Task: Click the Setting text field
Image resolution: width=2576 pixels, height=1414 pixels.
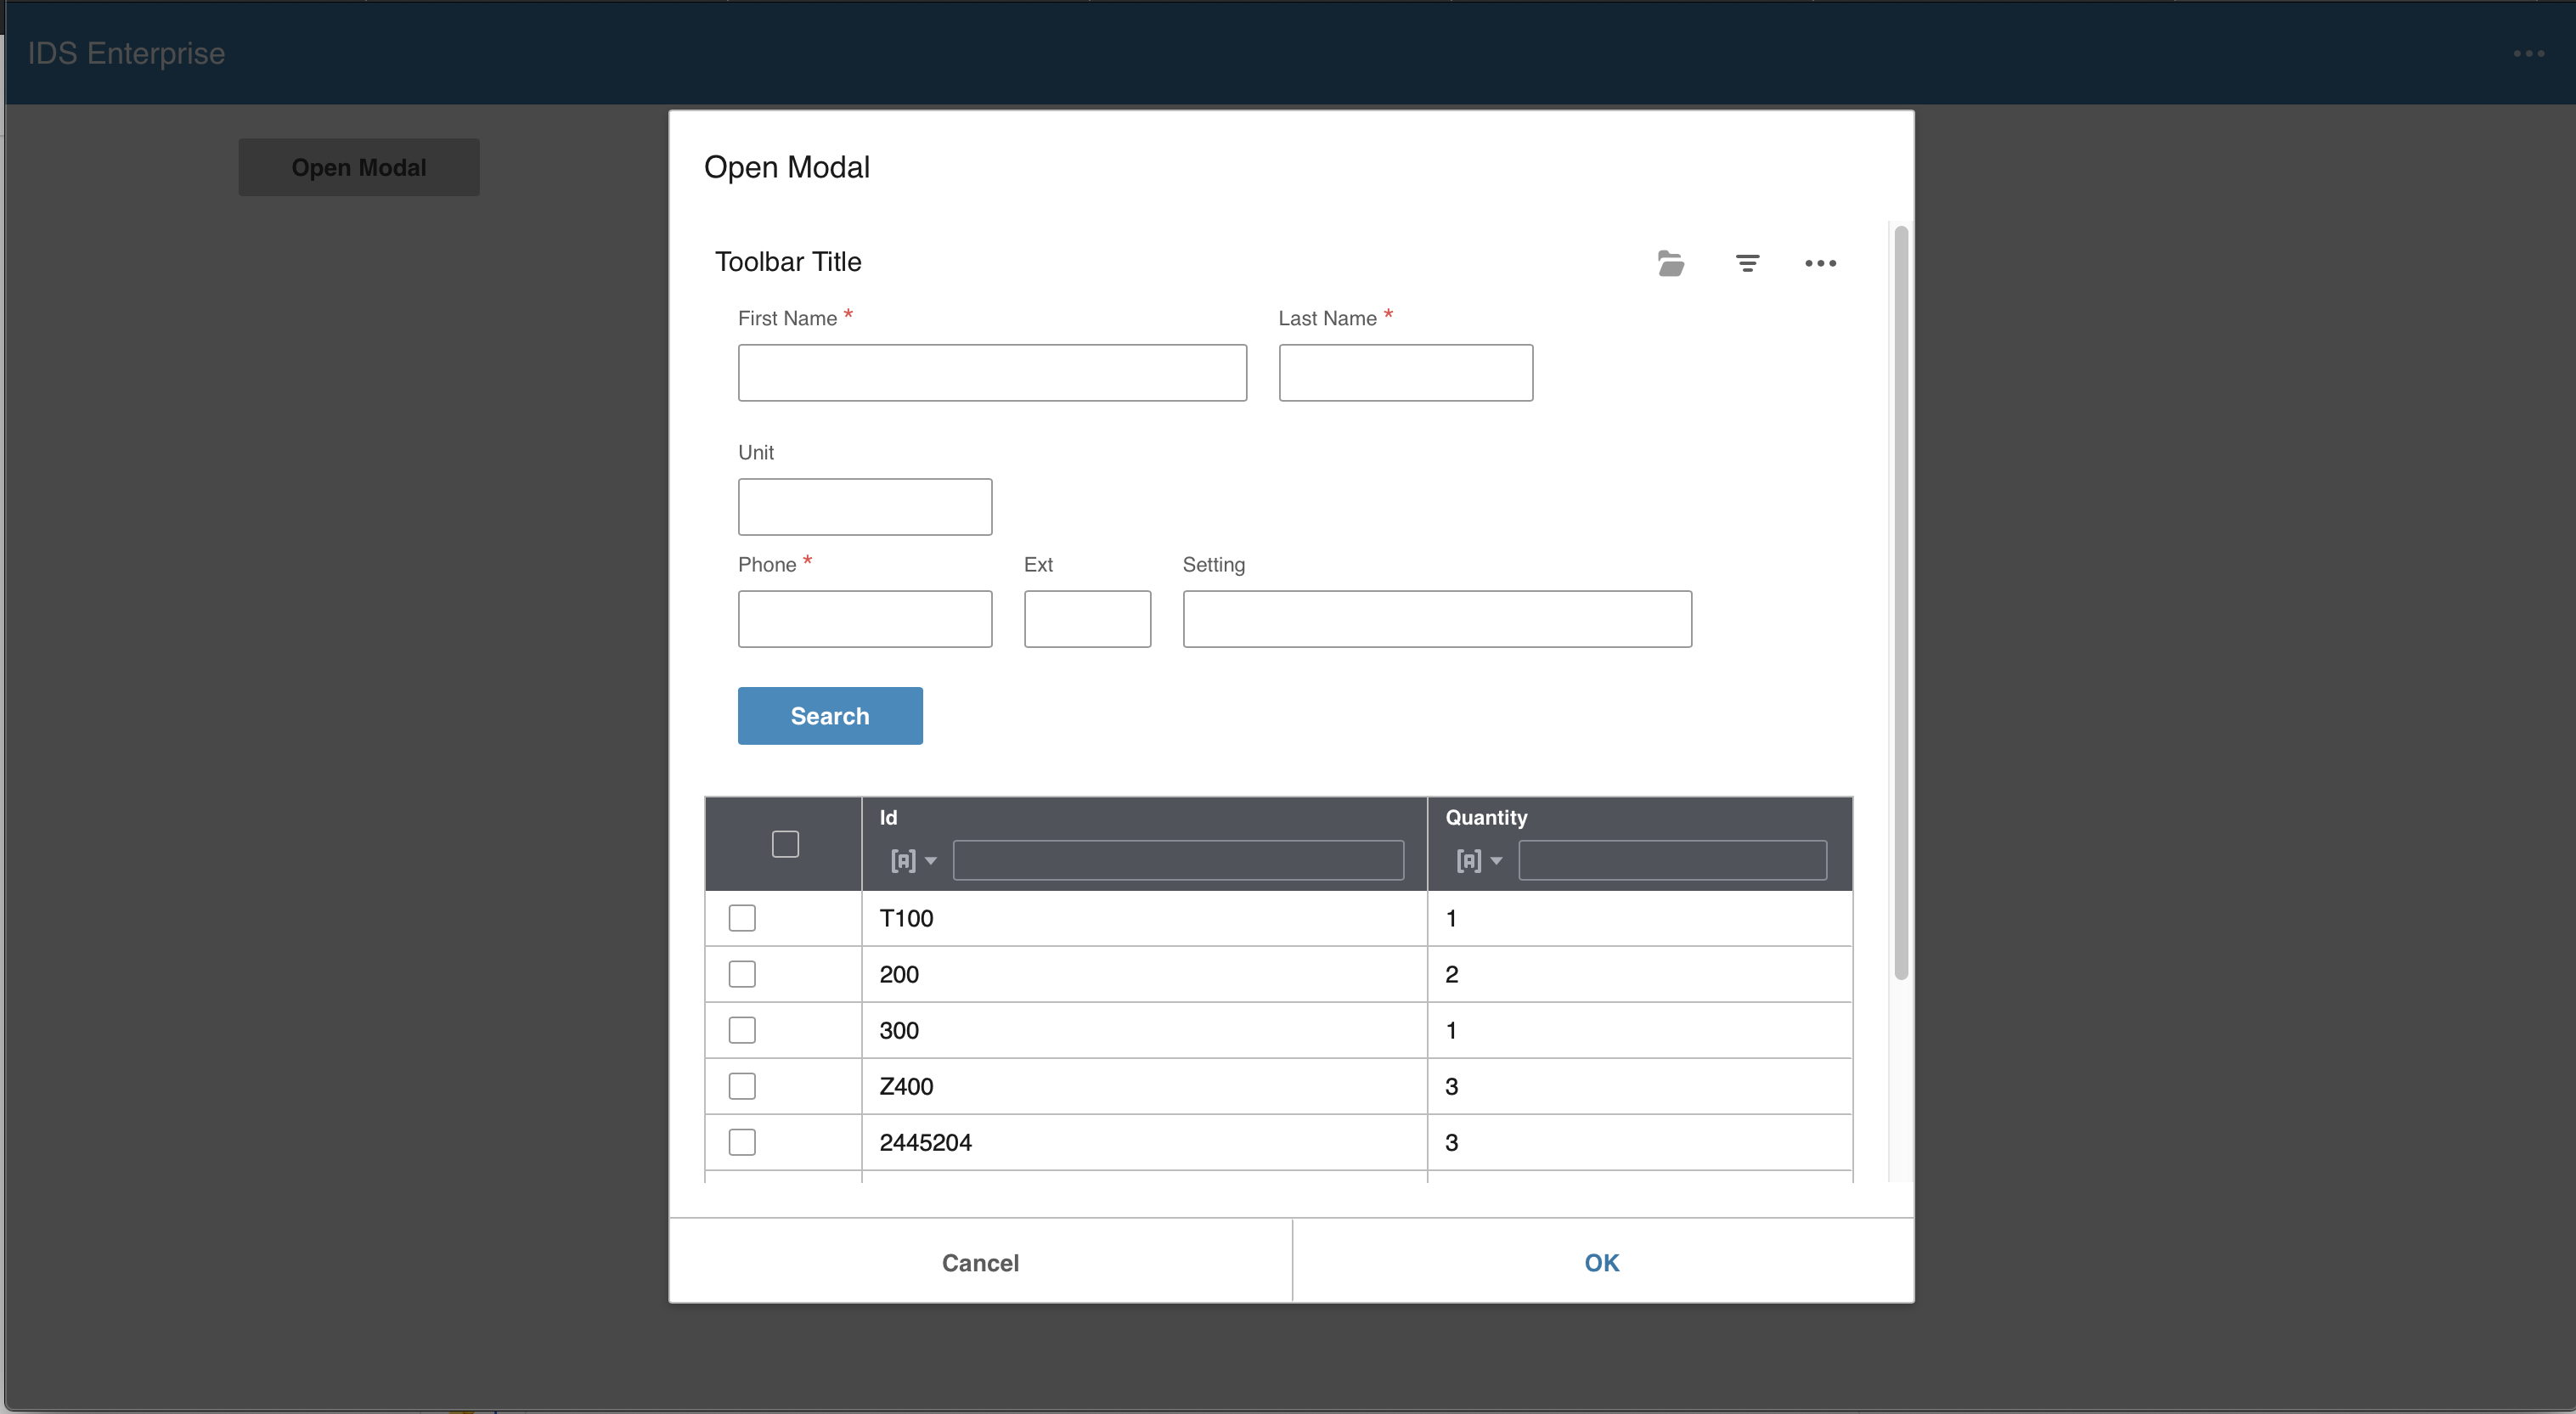Action: coord(1437,619)
